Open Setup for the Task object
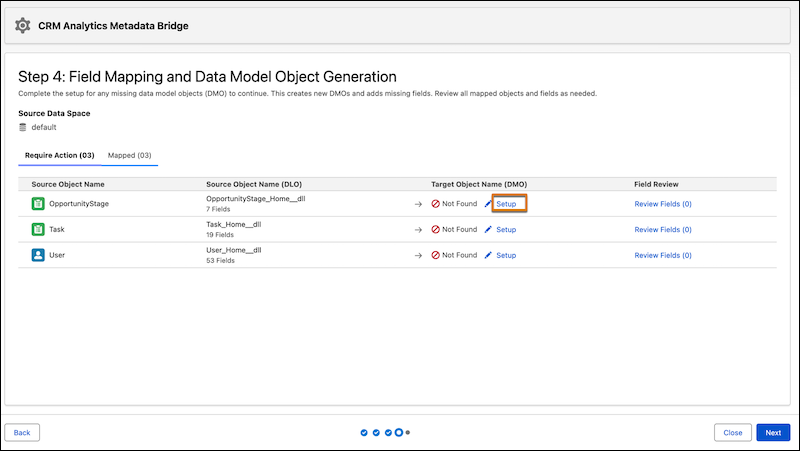This screenshot has height=451, width=800. 506,230
